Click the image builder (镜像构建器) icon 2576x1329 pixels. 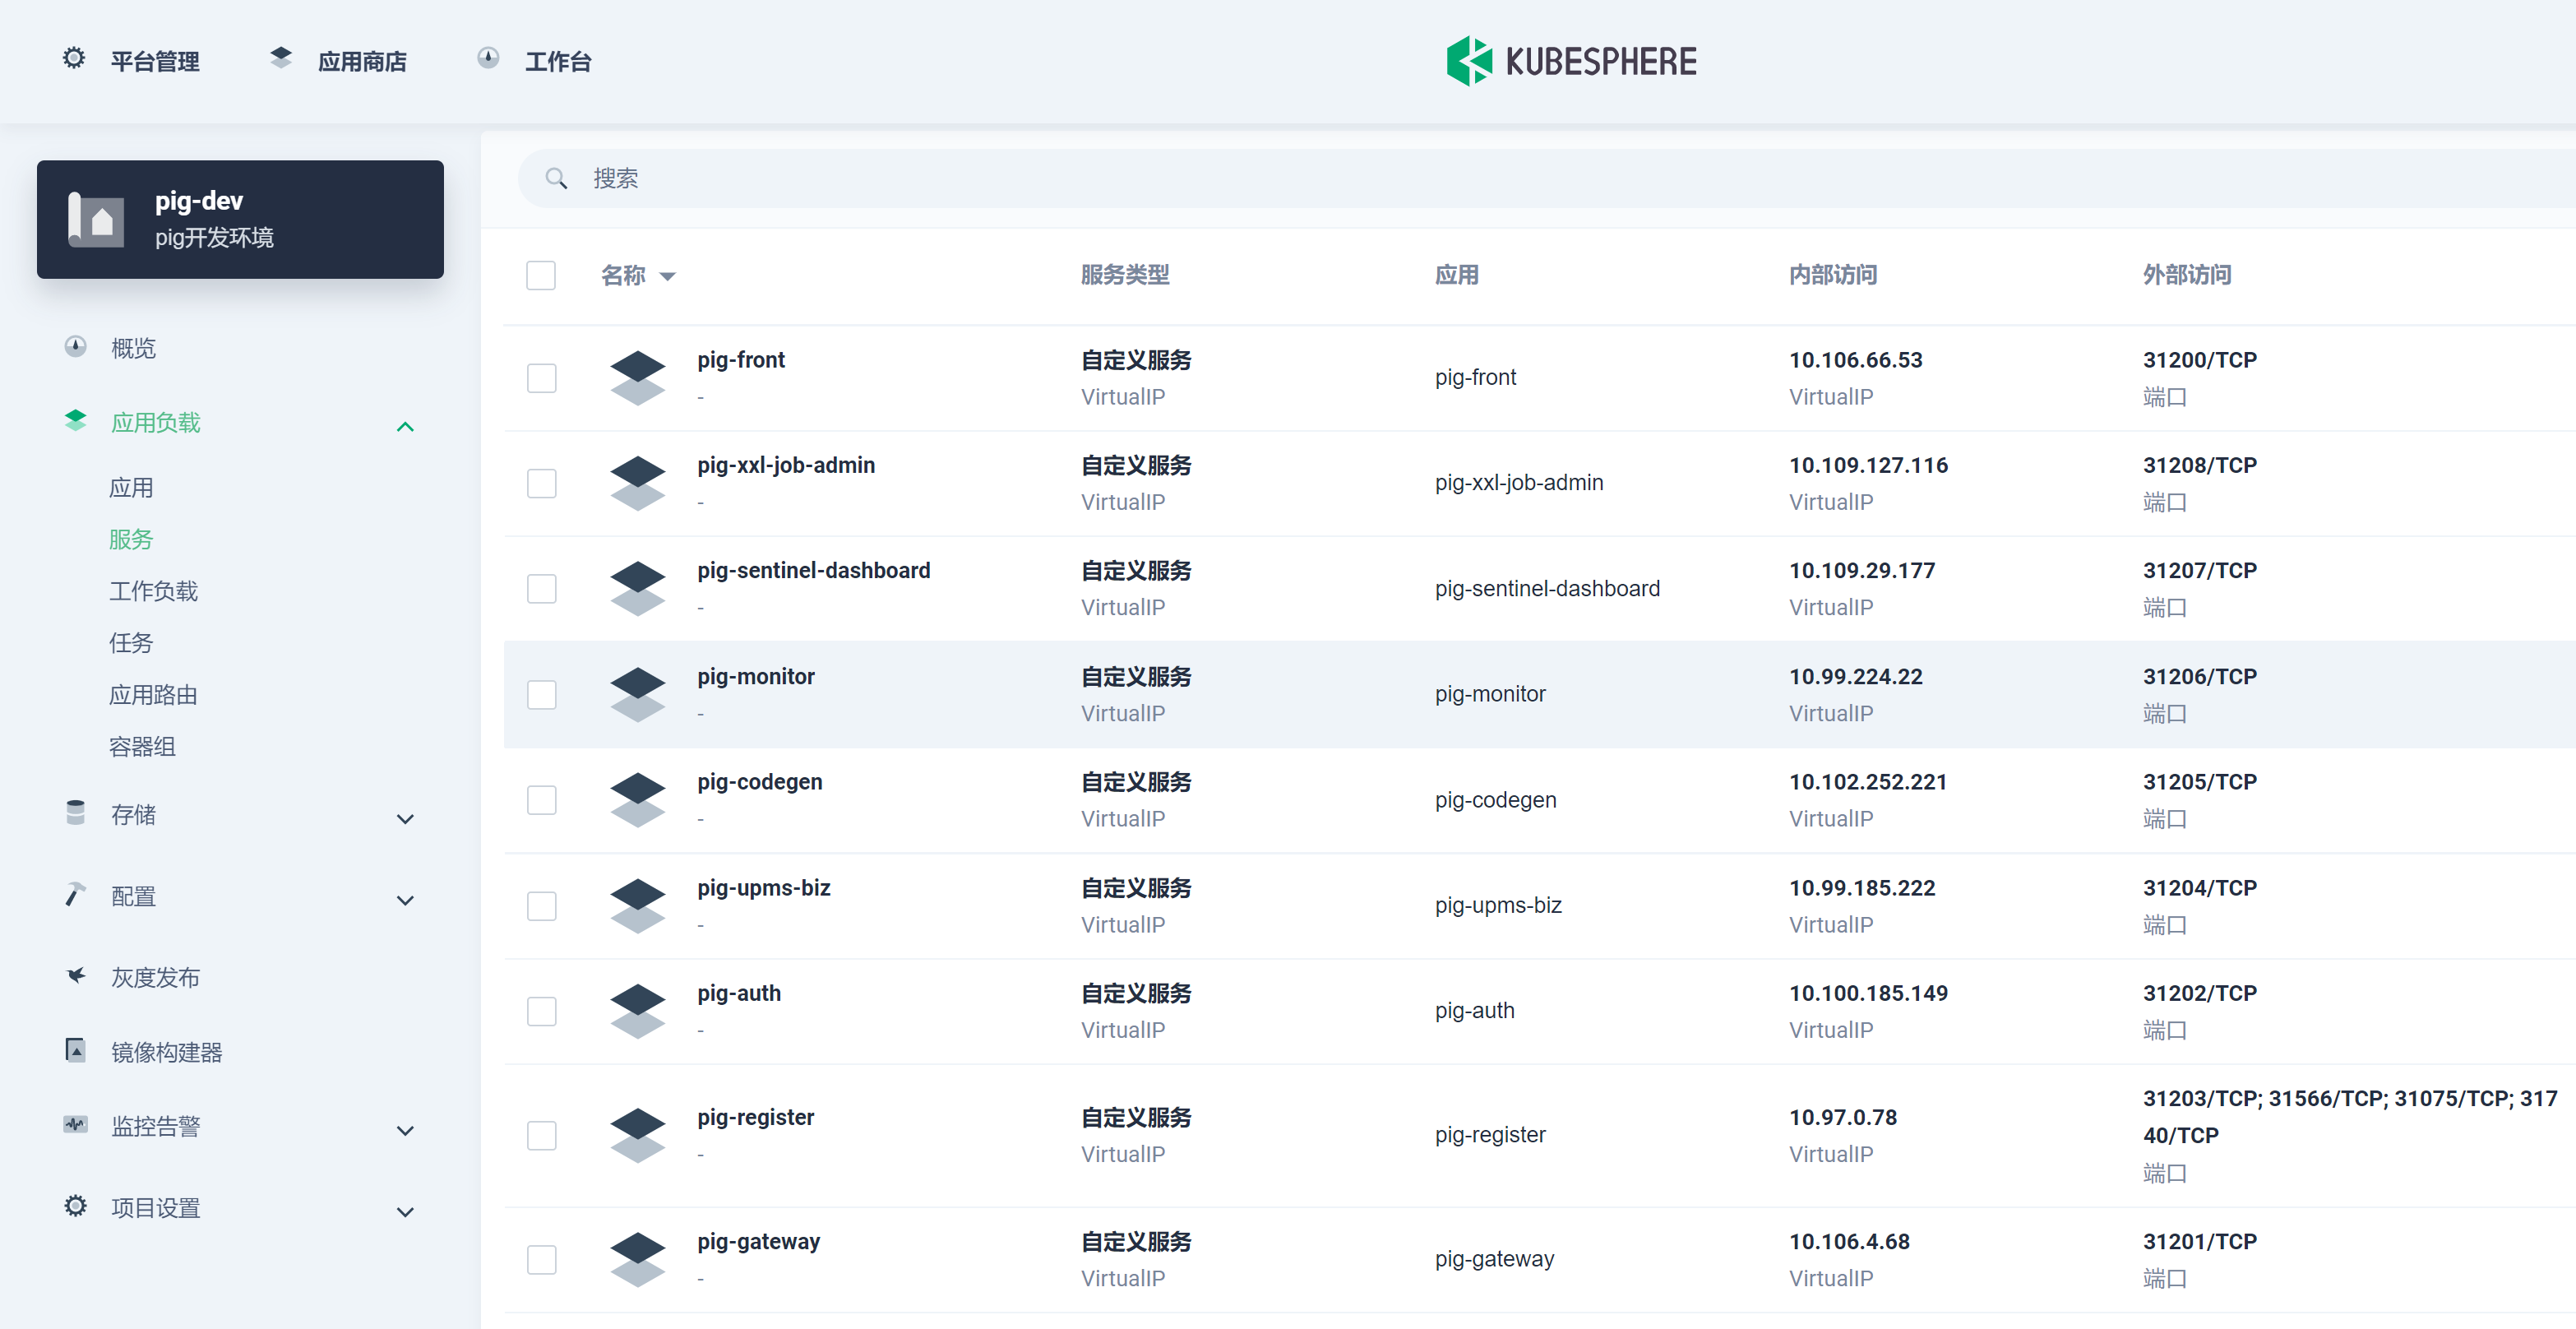pos(75,1050)
